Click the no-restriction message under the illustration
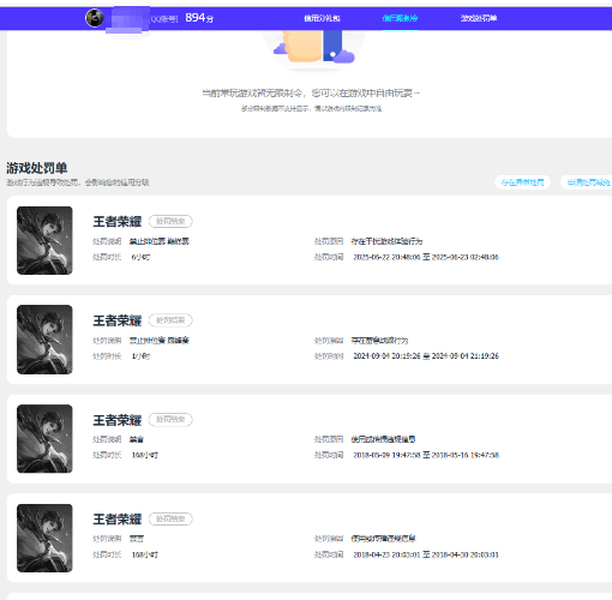 coord(311,93)
